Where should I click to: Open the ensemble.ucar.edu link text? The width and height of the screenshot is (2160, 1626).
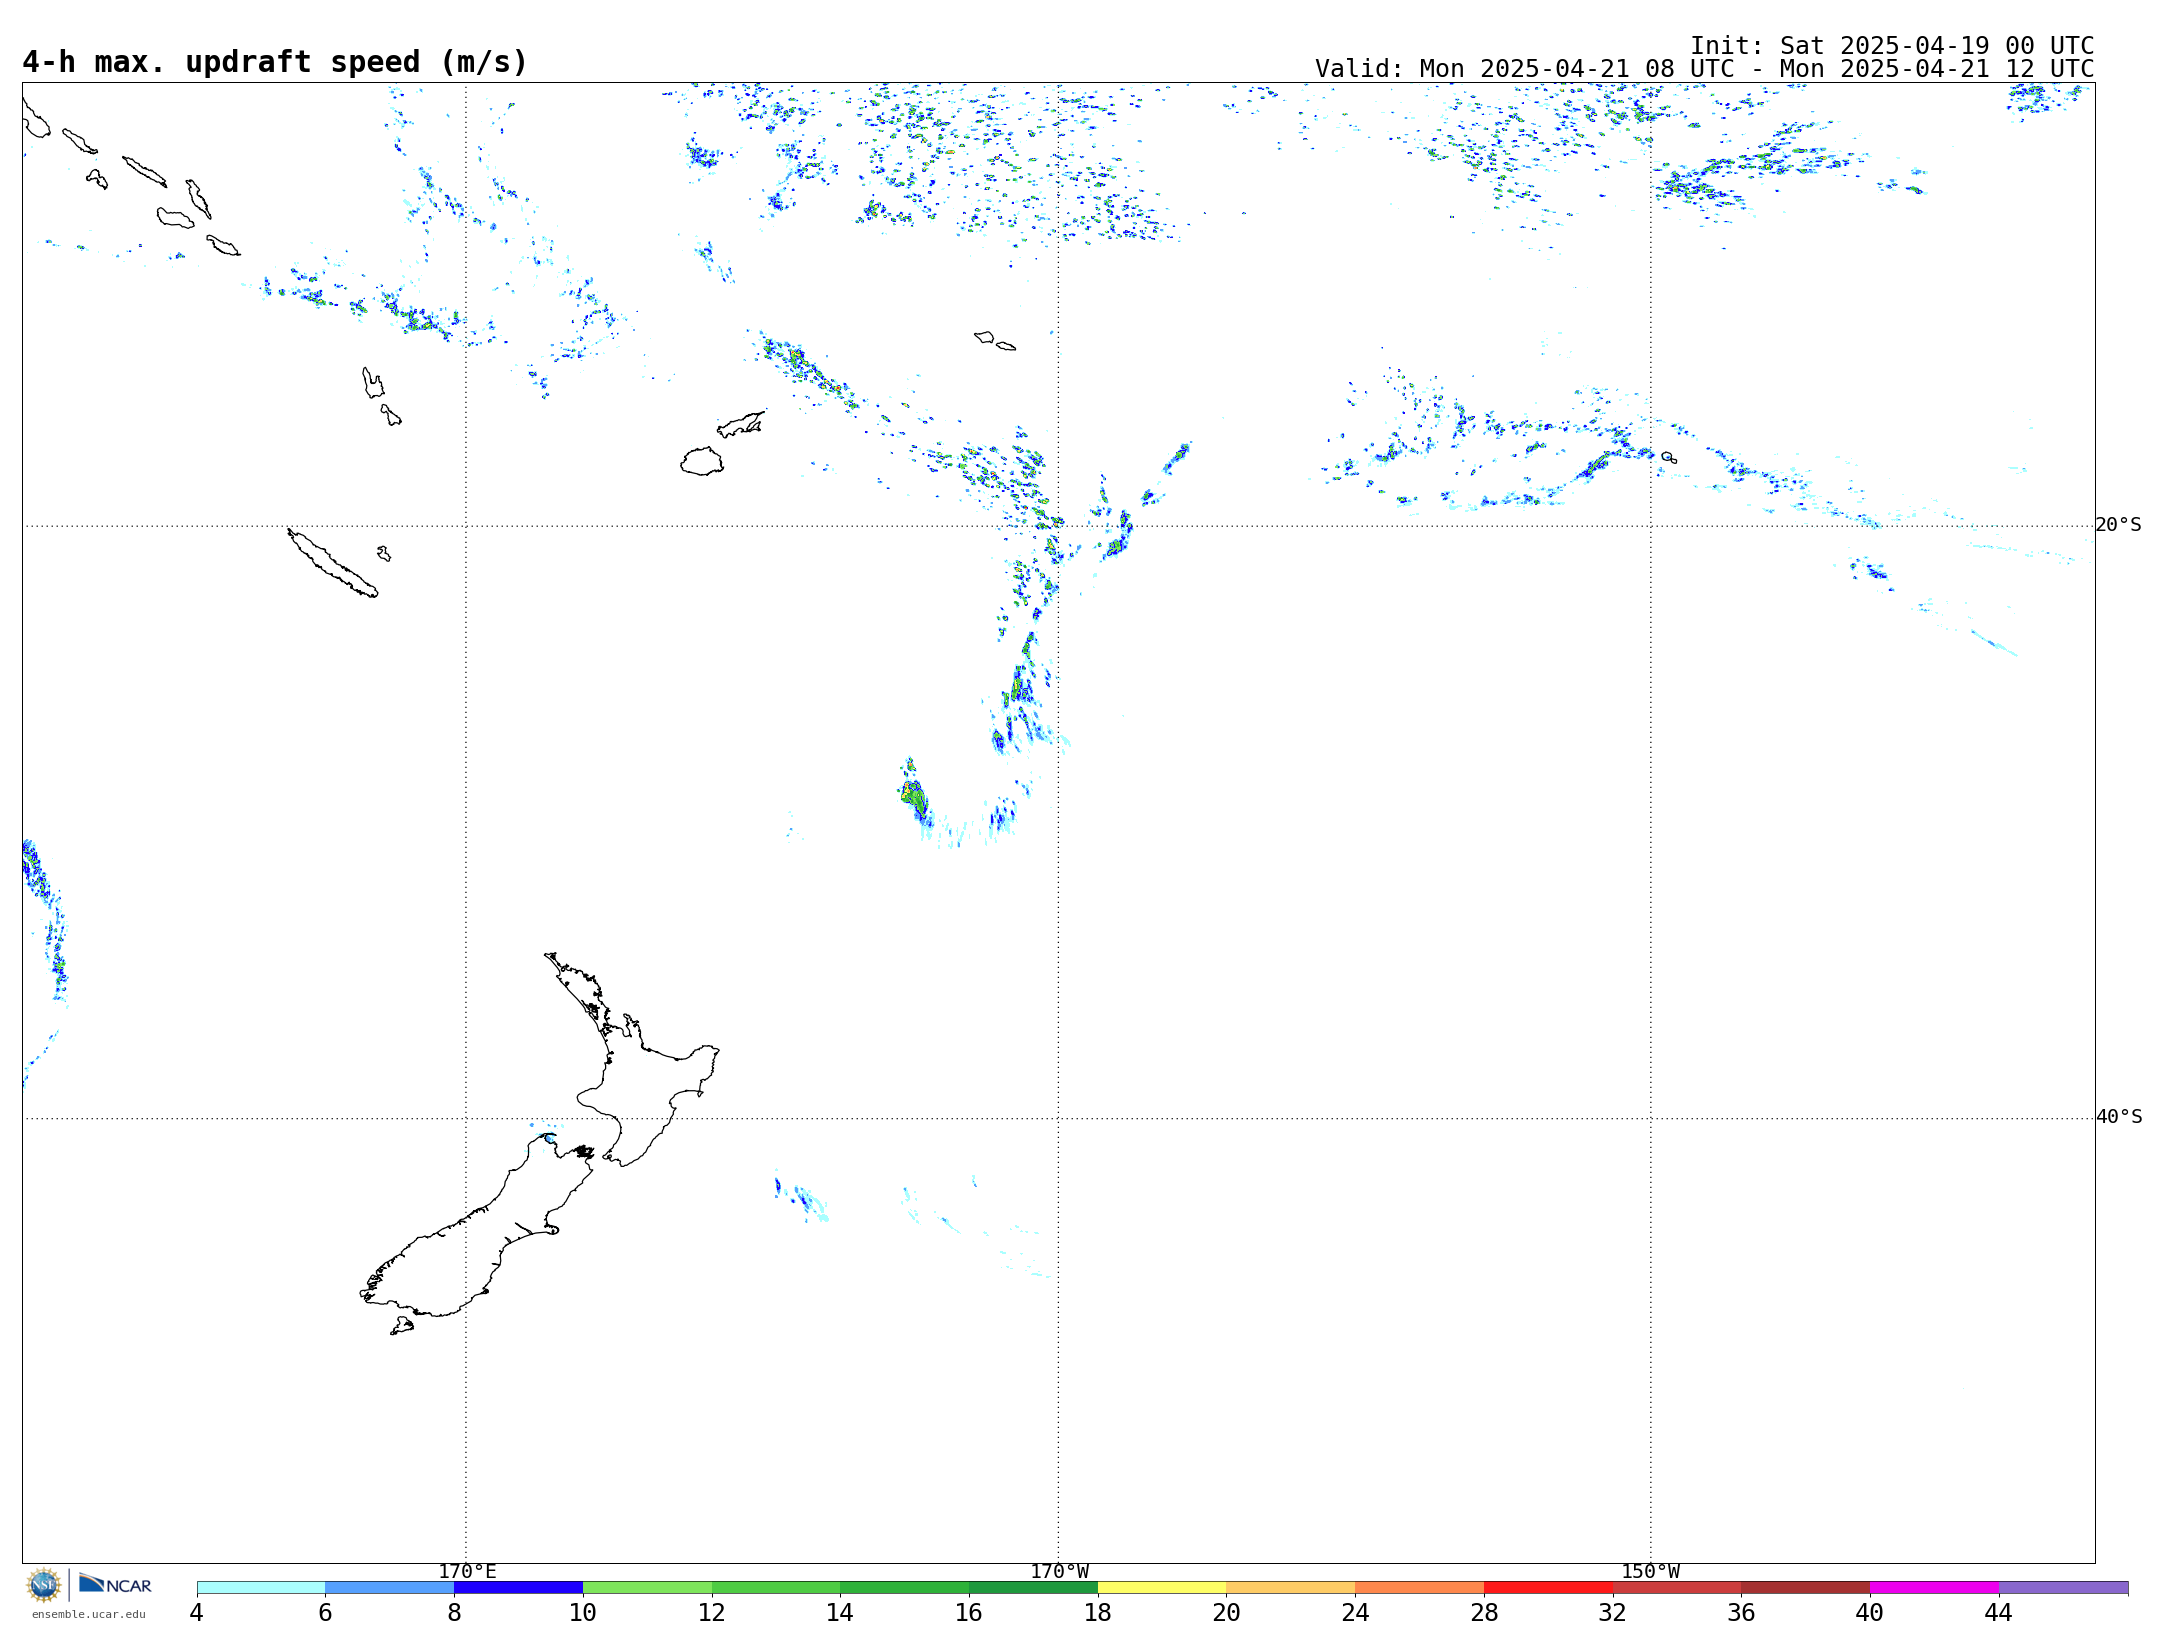pos(89,1614)
